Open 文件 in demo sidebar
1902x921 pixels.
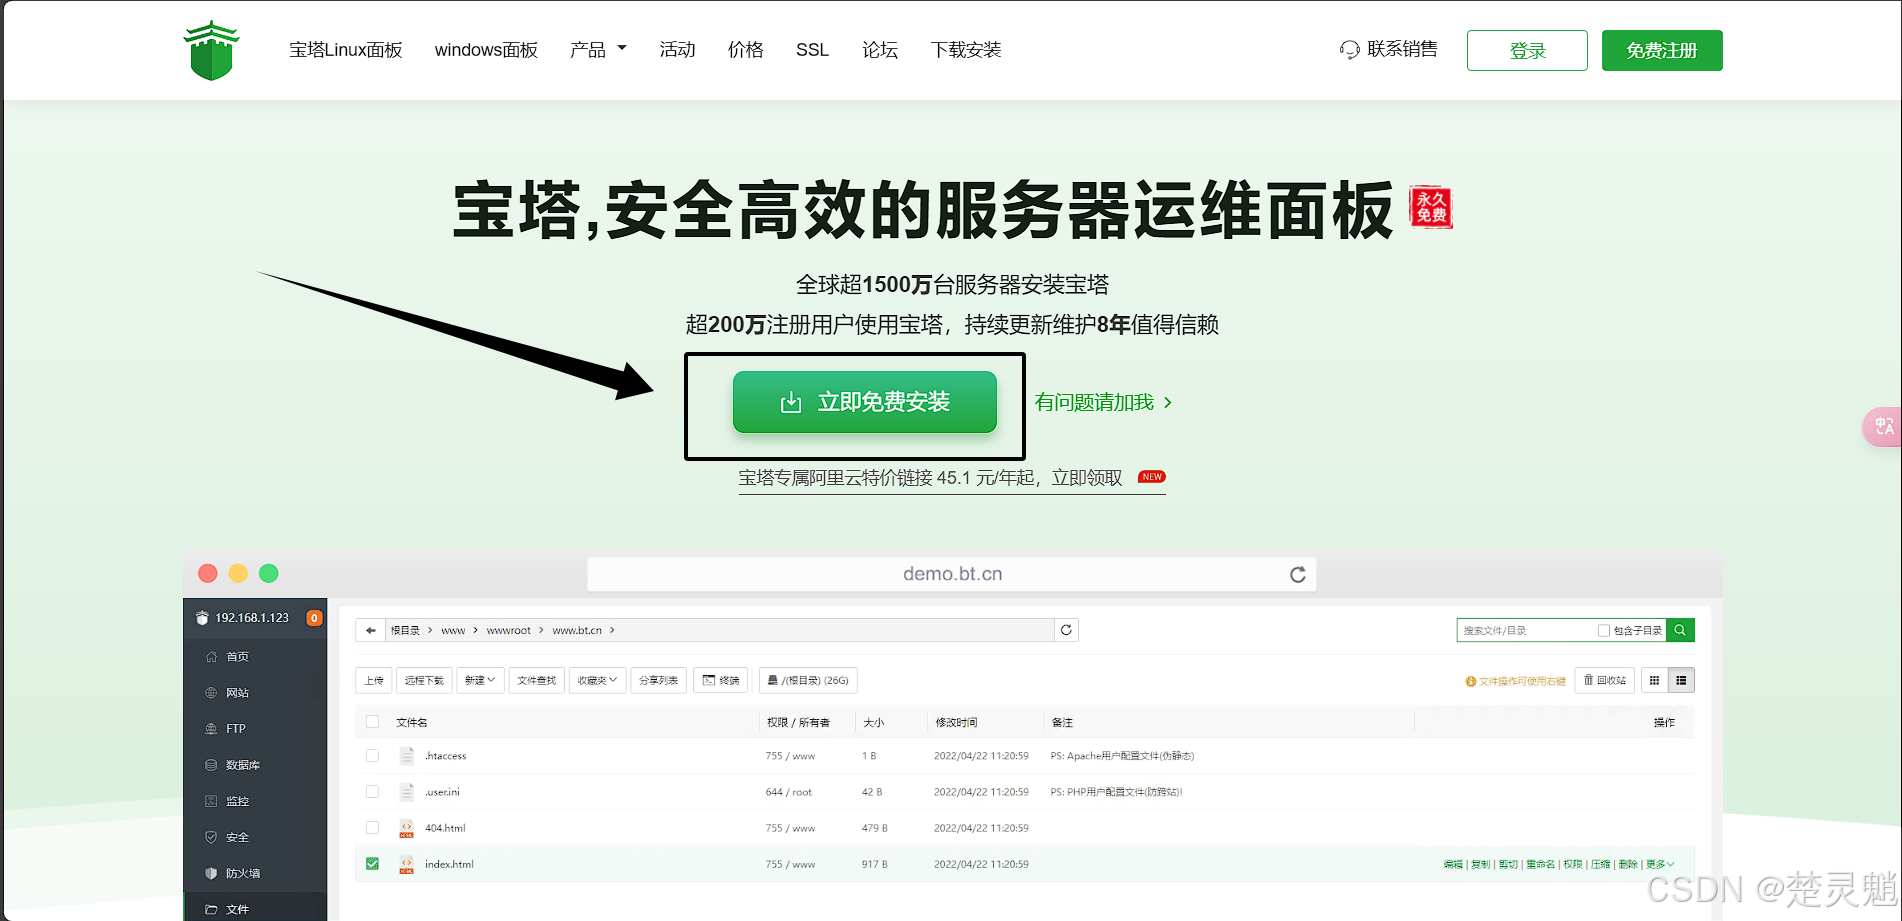[237, 909]
